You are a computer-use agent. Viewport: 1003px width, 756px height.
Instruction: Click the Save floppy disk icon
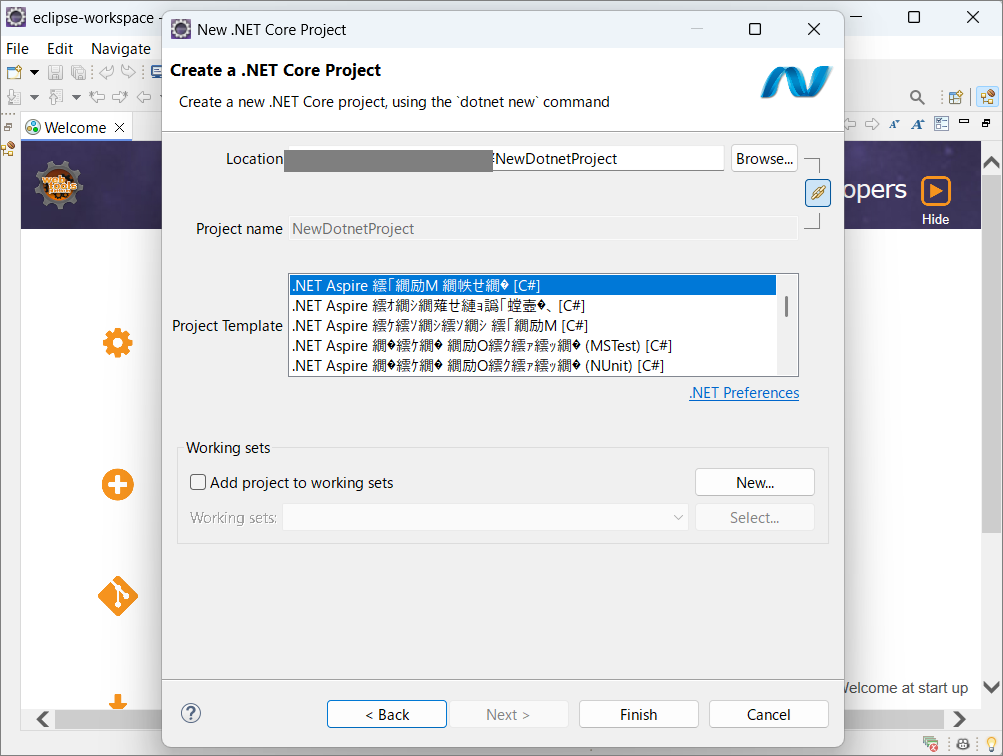(x=56, y=72)
